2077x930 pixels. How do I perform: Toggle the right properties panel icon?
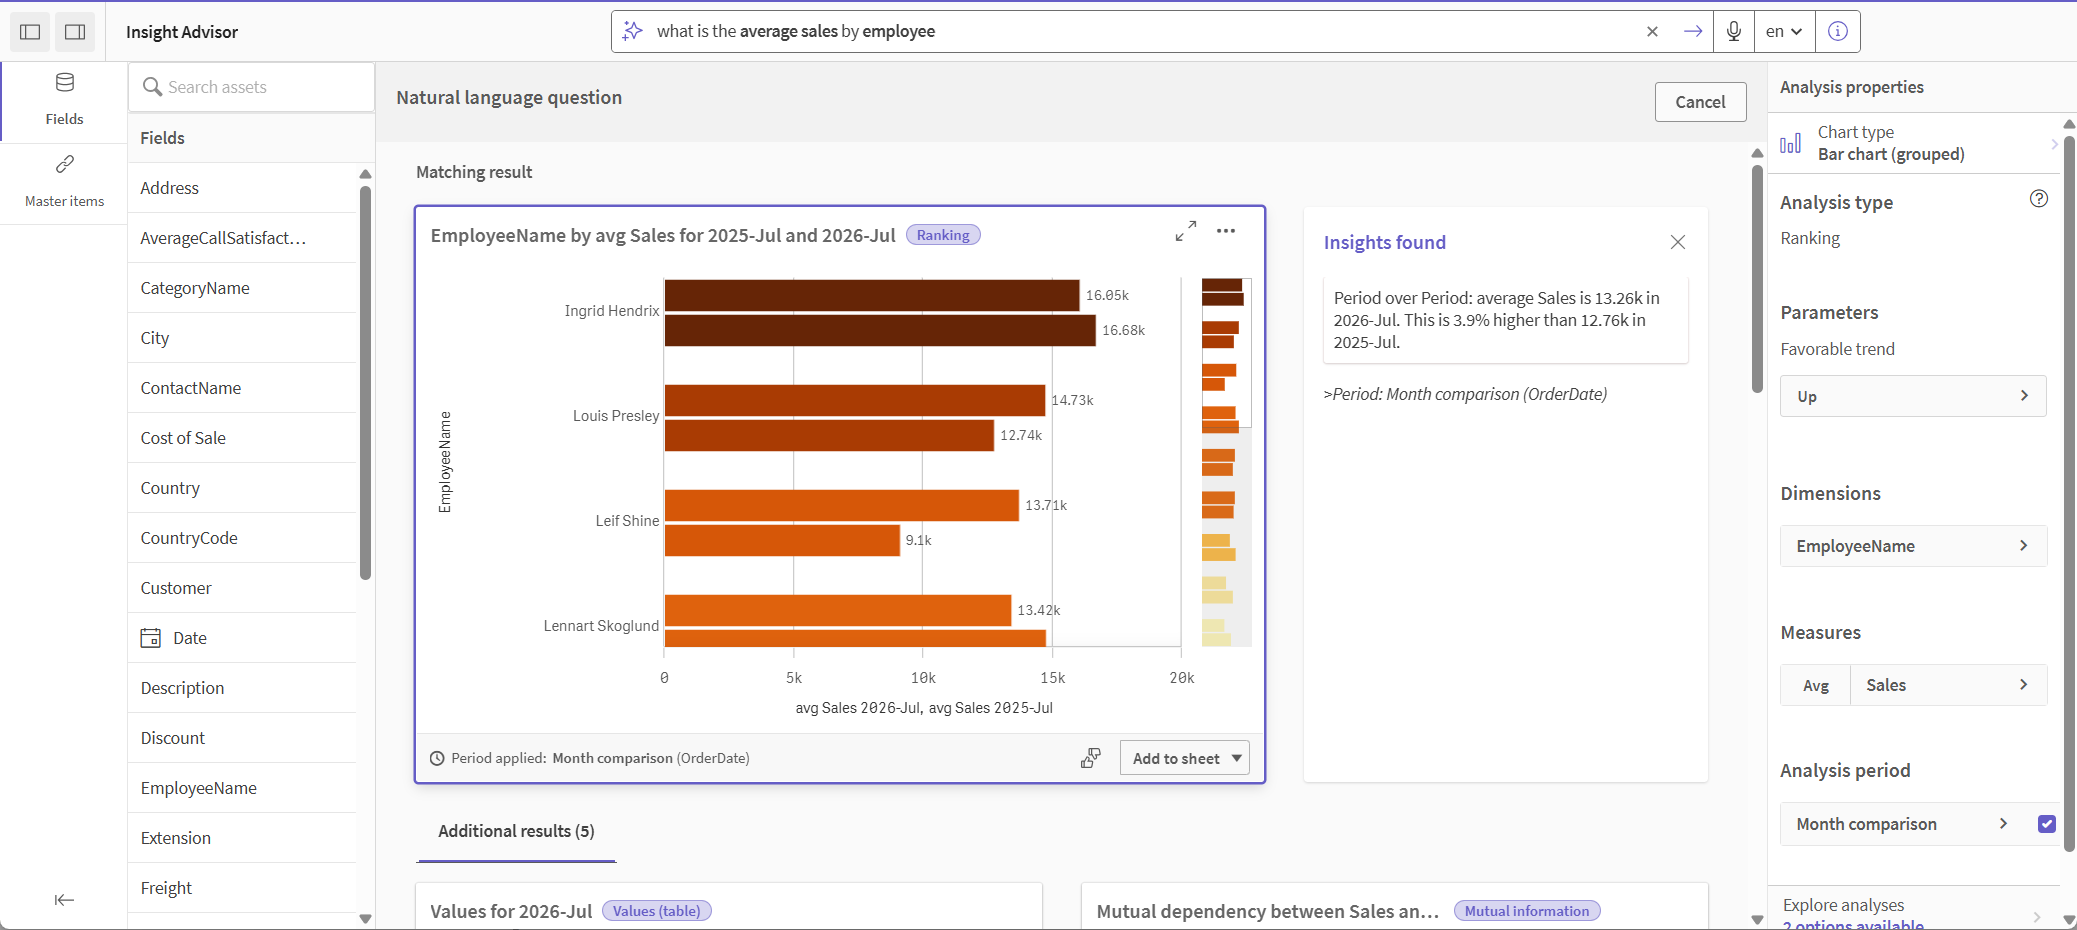(75, 32)
